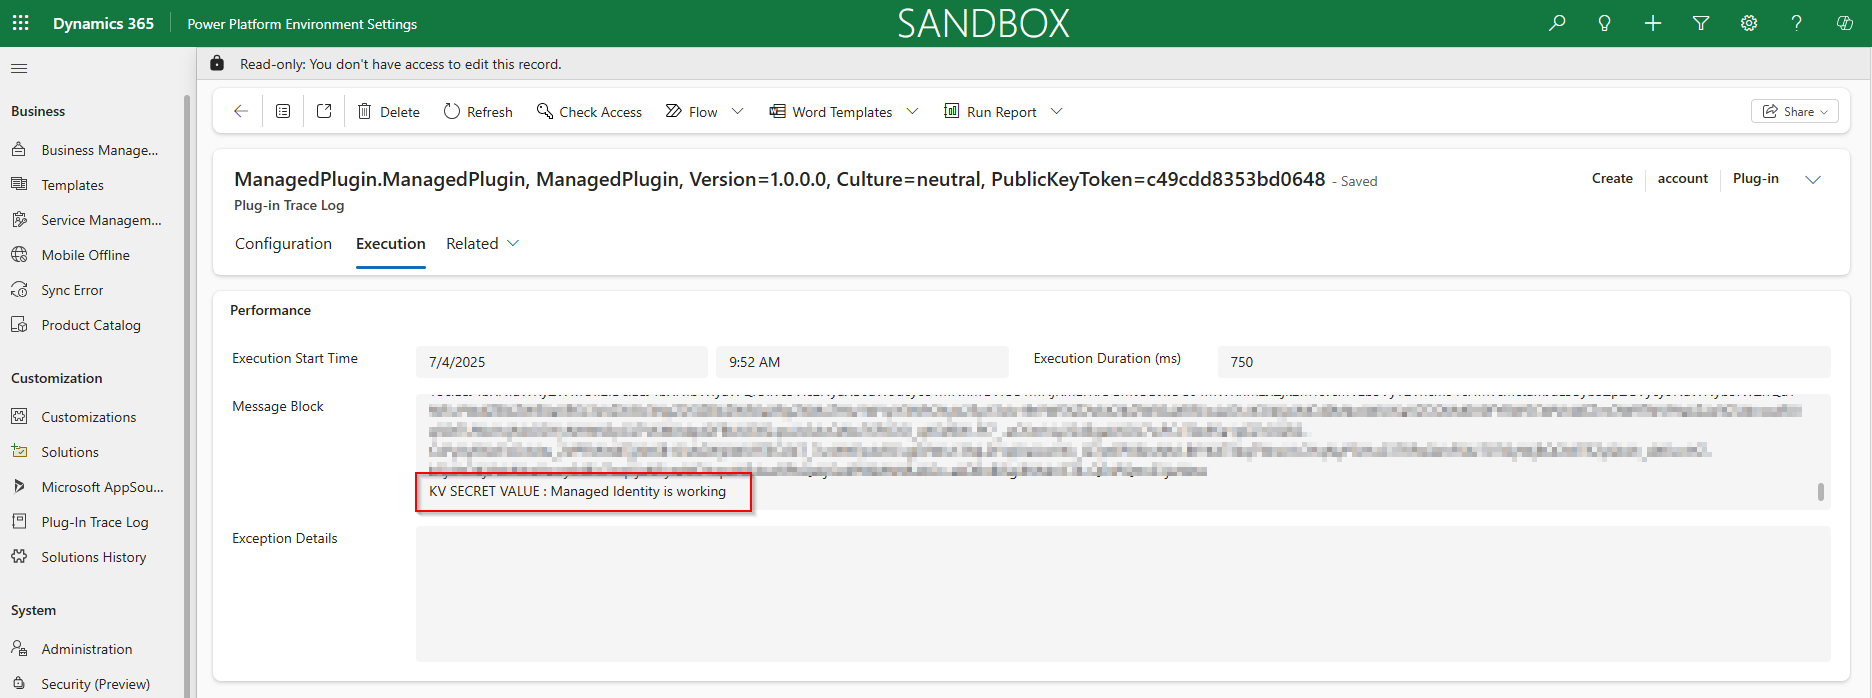This screenshot has width=1872, height=698.
Task: Open the app launcher waffle icon
Action: pos(20,23)
